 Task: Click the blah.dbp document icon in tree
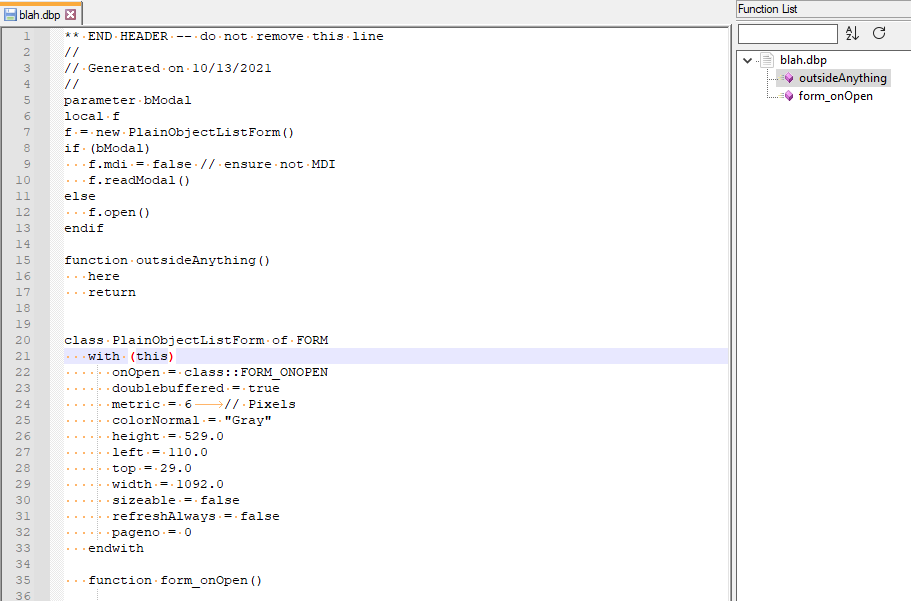[768, 60]
